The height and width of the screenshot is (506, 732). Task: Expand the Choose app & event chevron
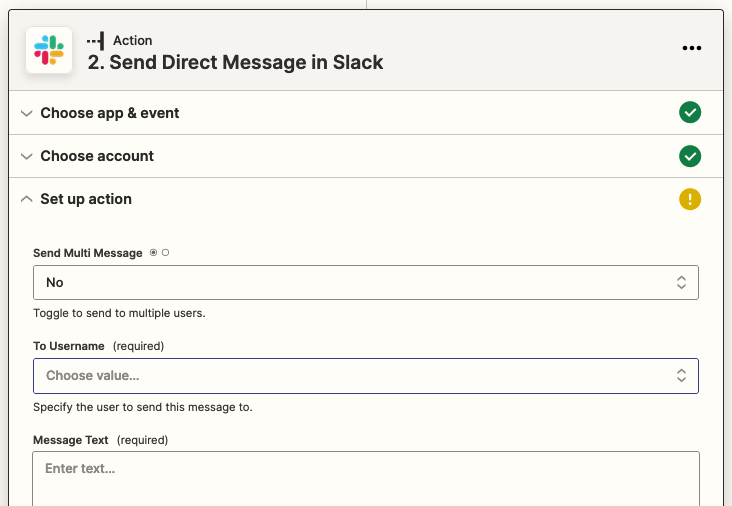(26, 113)
